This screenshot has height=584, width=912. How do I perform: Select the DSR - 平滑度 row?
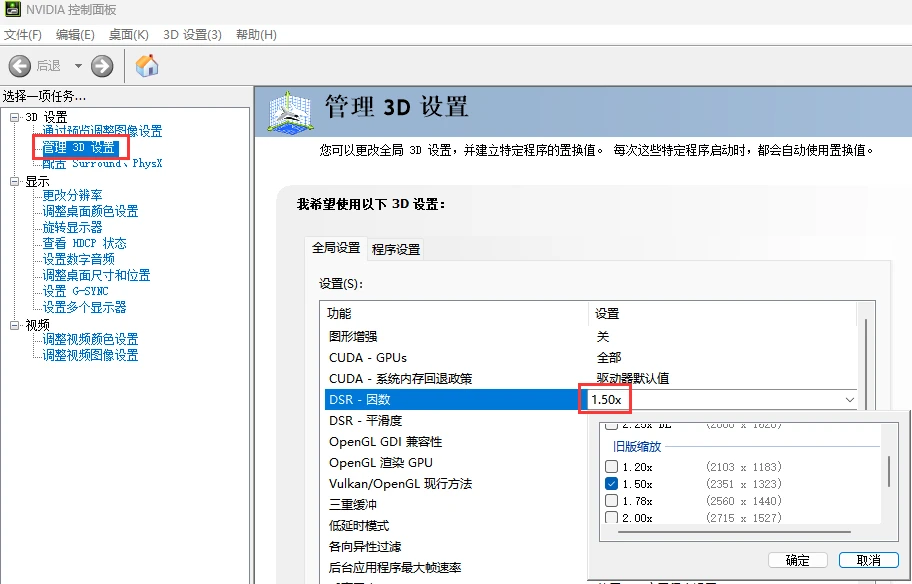pyautogui.click(x=456, y=421)
